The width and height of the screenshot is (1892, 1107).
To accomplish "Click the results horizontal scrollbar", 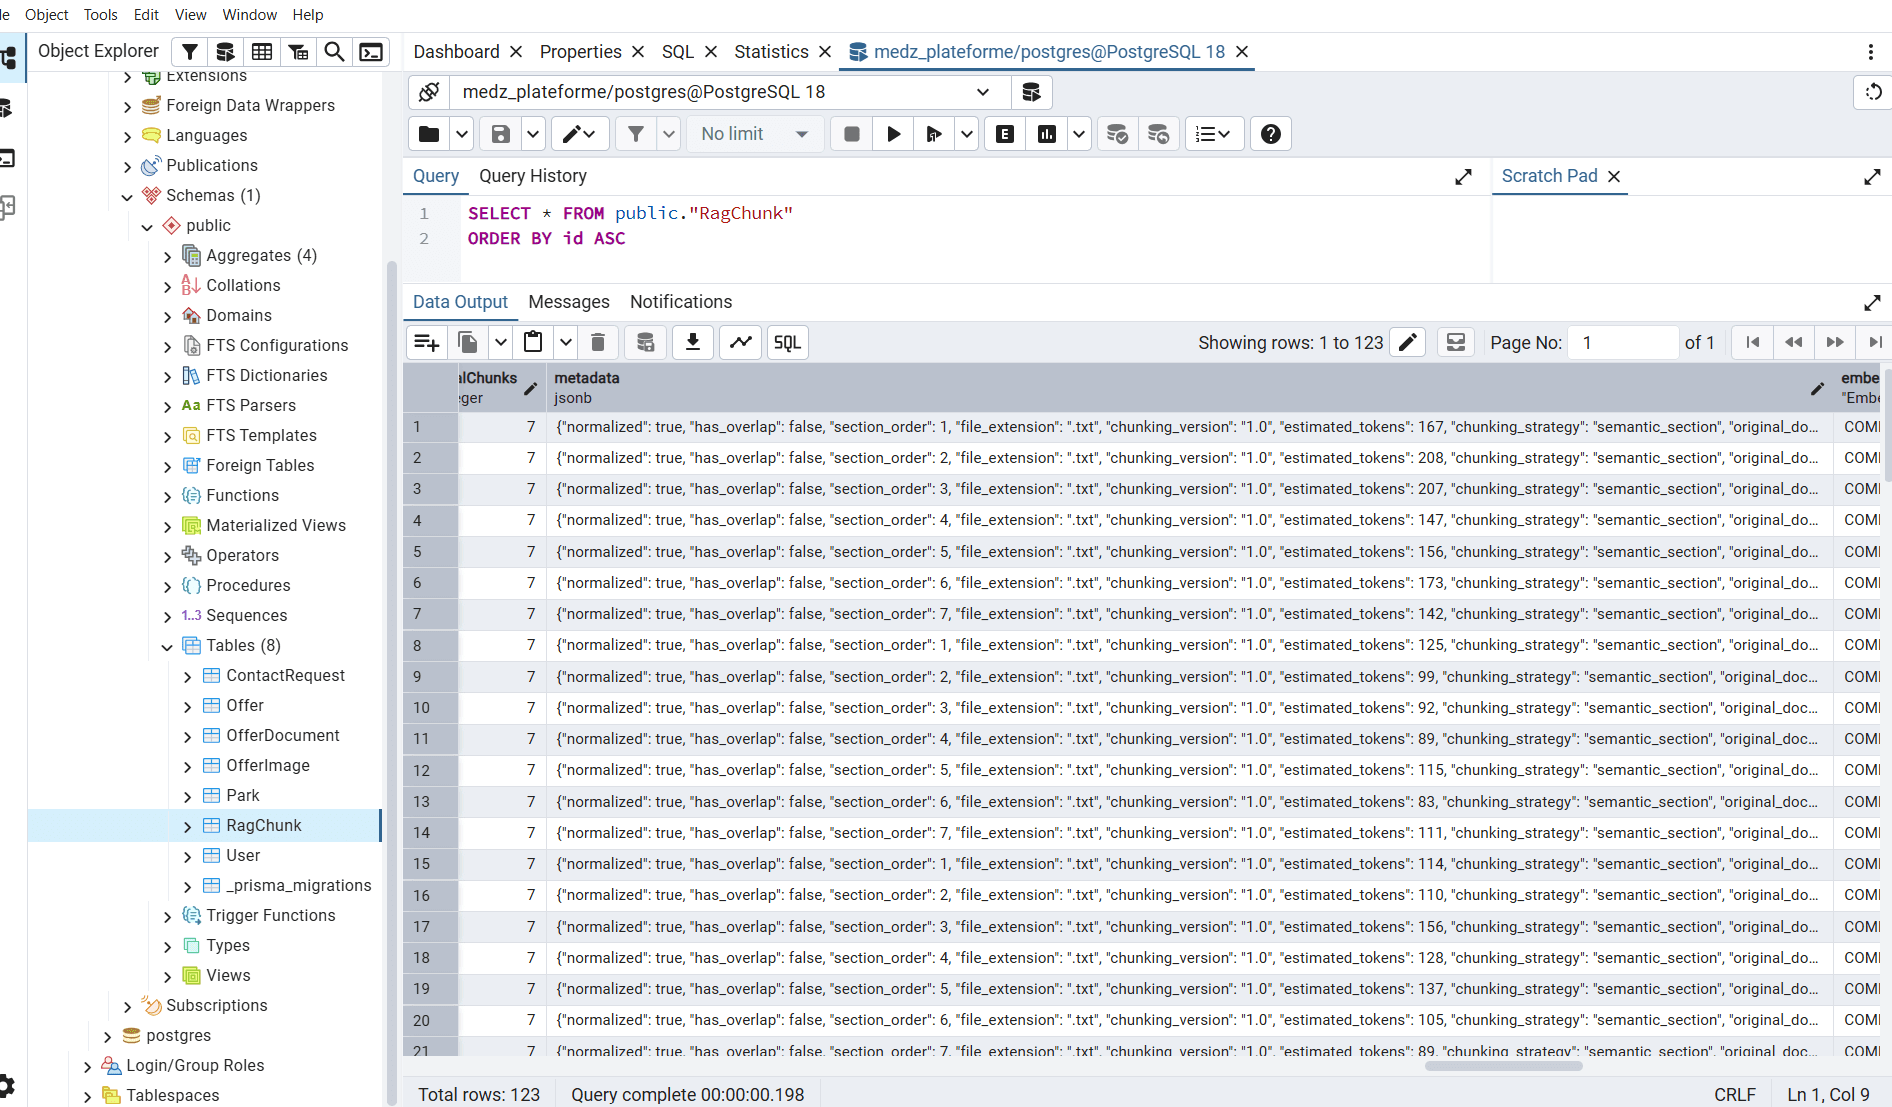I will [x=1503, y=1065].
